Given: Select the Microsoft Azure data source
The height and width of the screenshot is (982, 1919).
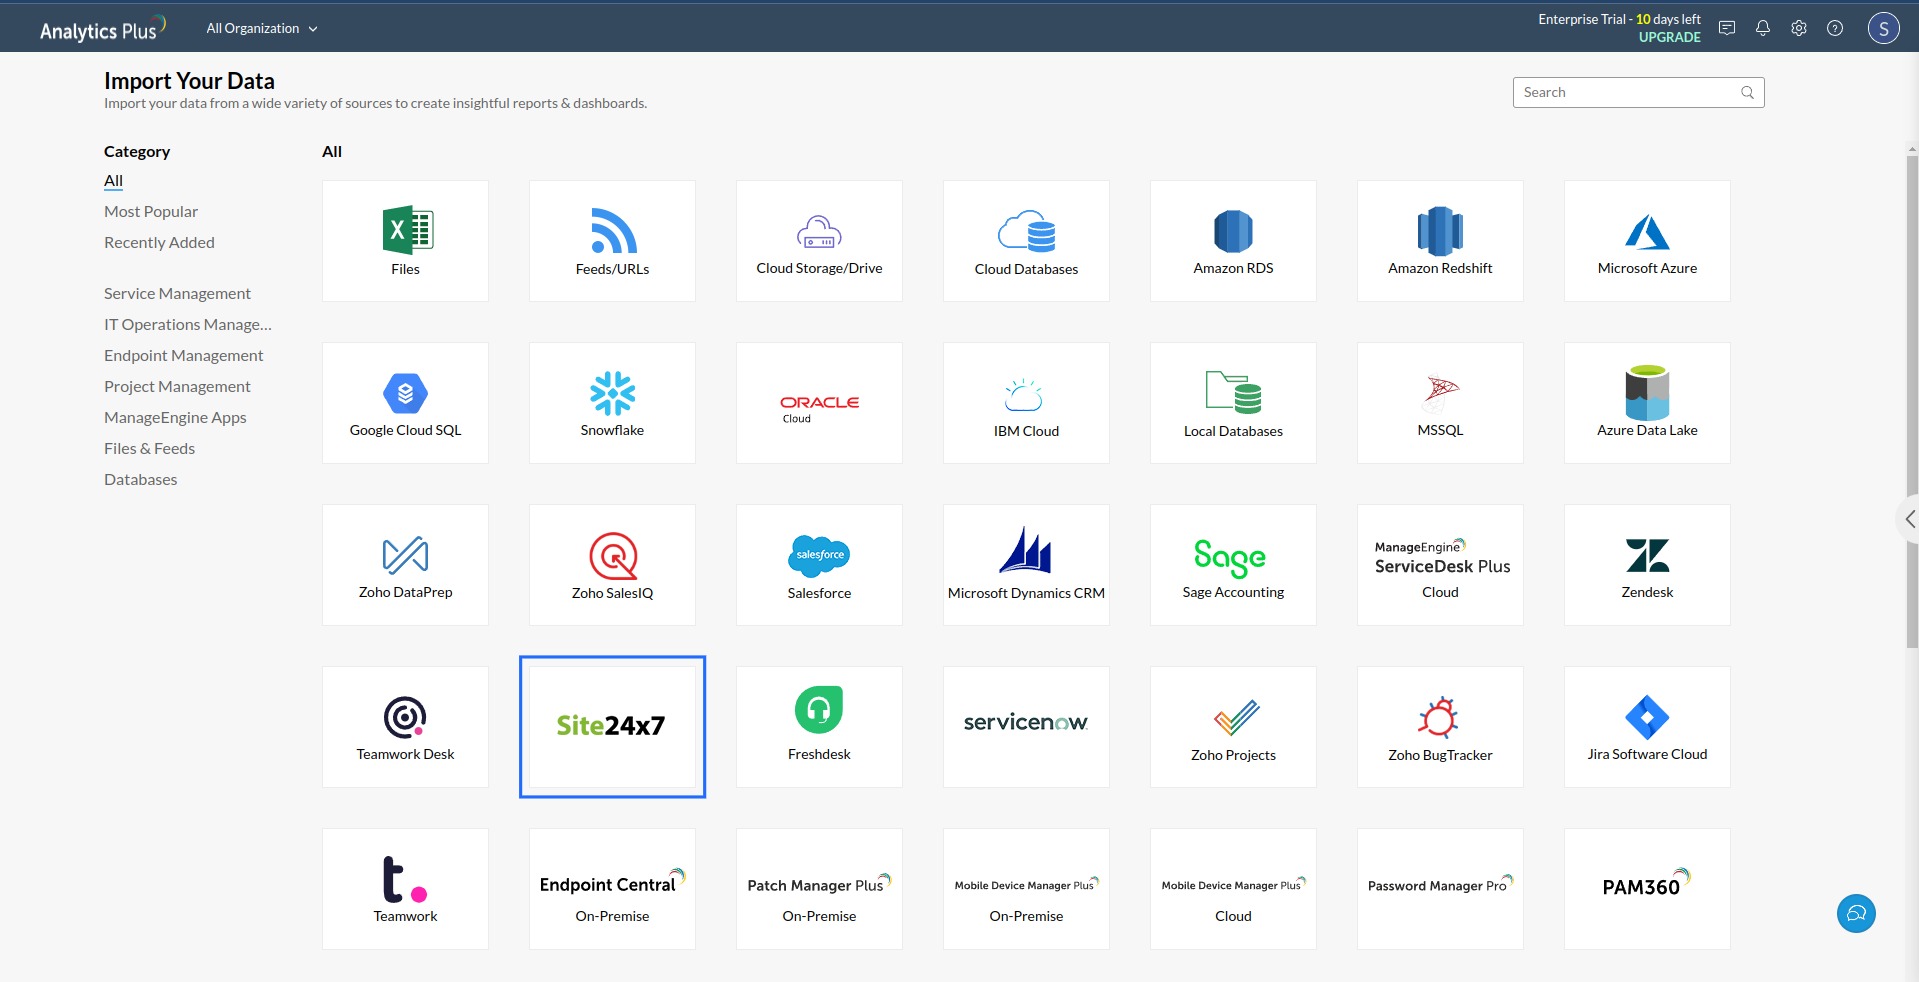Looking at the screenshot, I should click(1646, 240).
